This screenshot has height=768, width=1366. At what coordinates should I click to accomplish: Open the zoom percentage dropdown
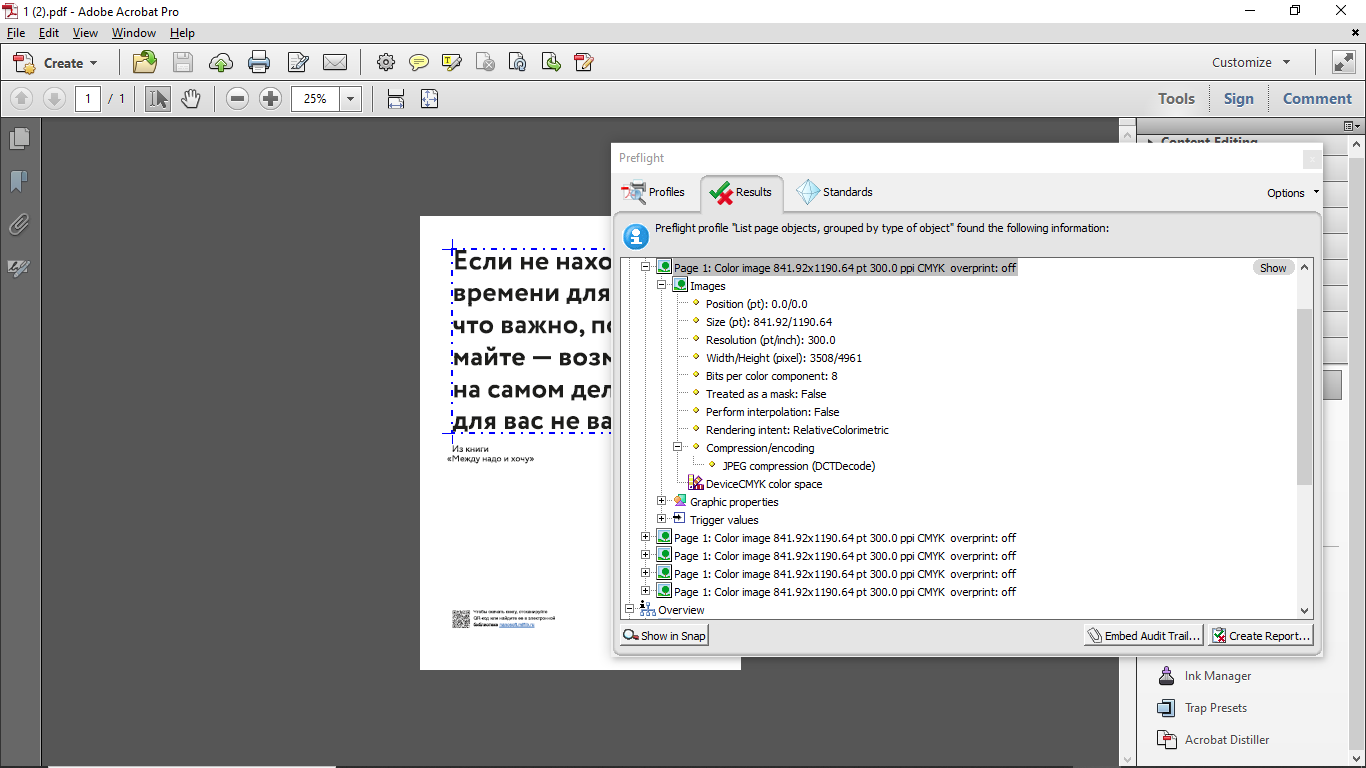coord(350,99)
